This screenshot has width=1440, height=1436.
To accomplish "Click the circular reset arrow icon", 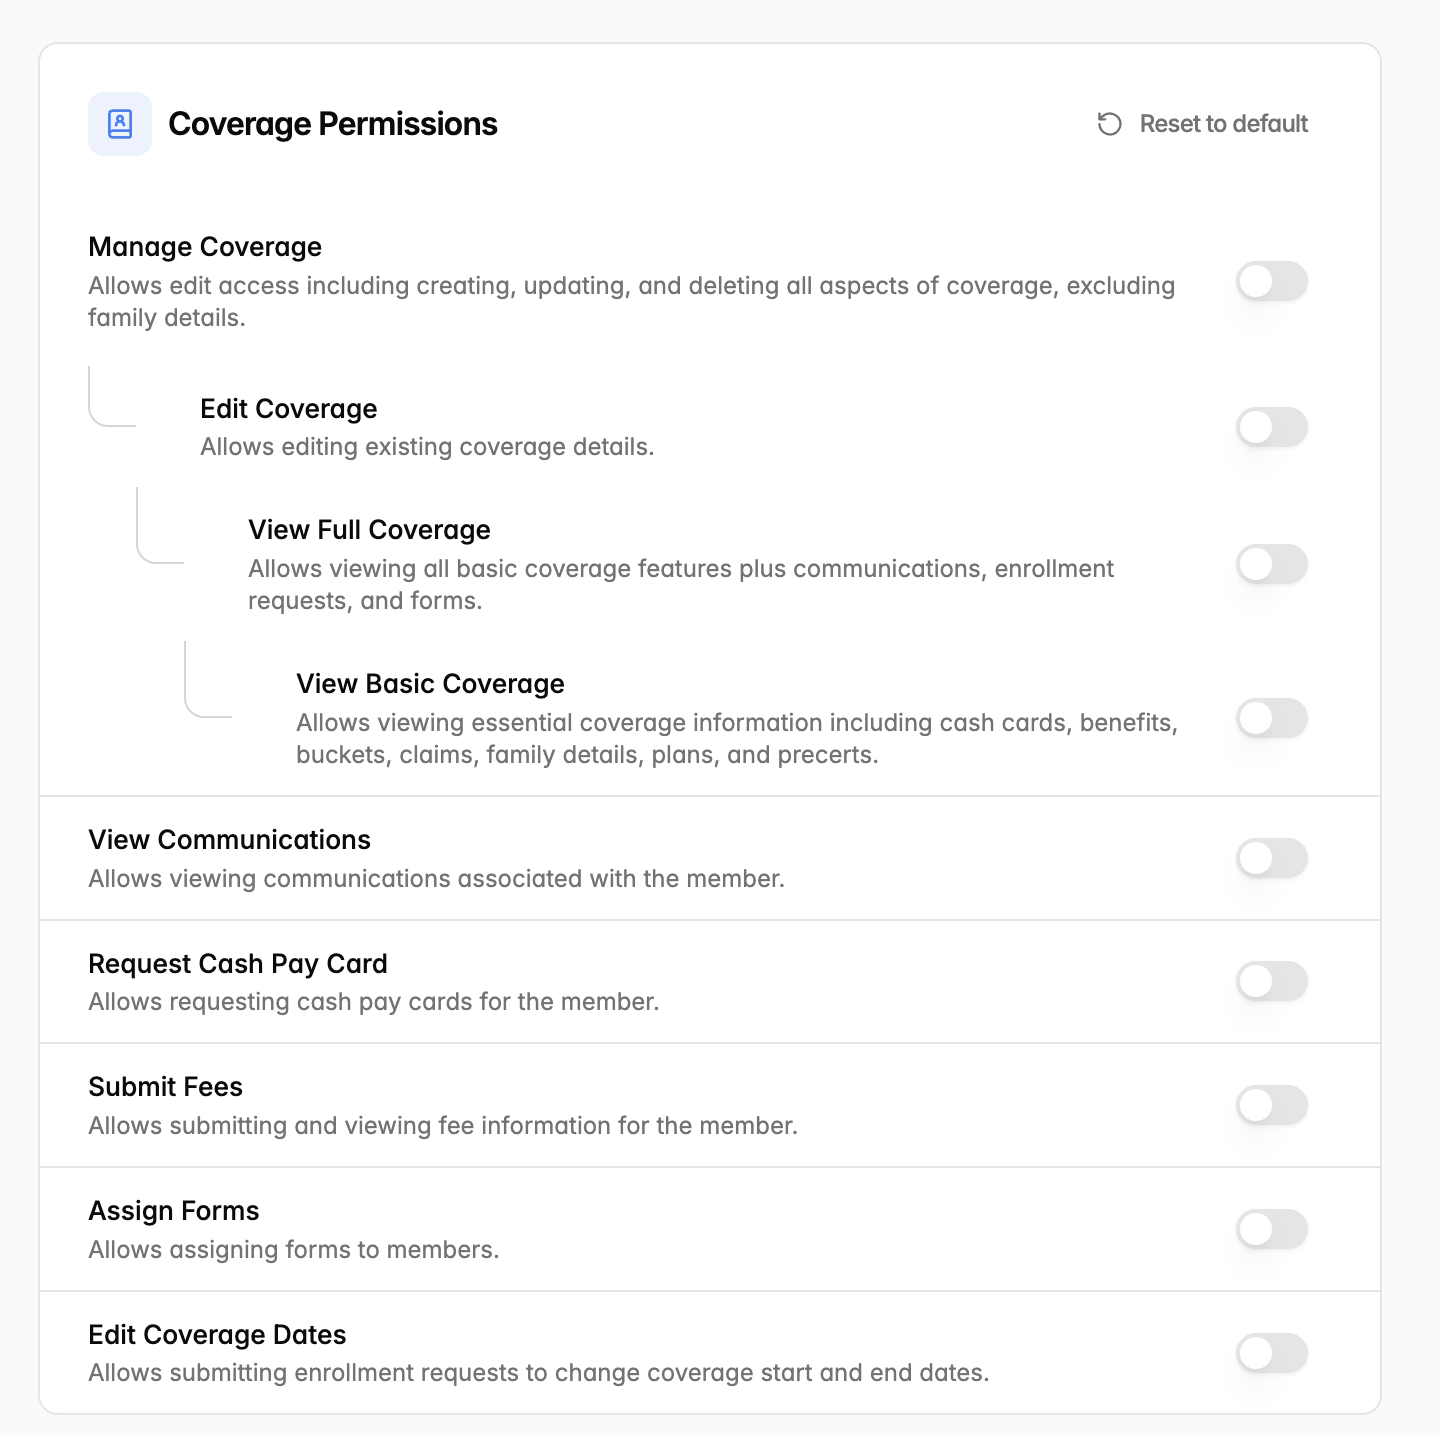I will pos(1109,124).
